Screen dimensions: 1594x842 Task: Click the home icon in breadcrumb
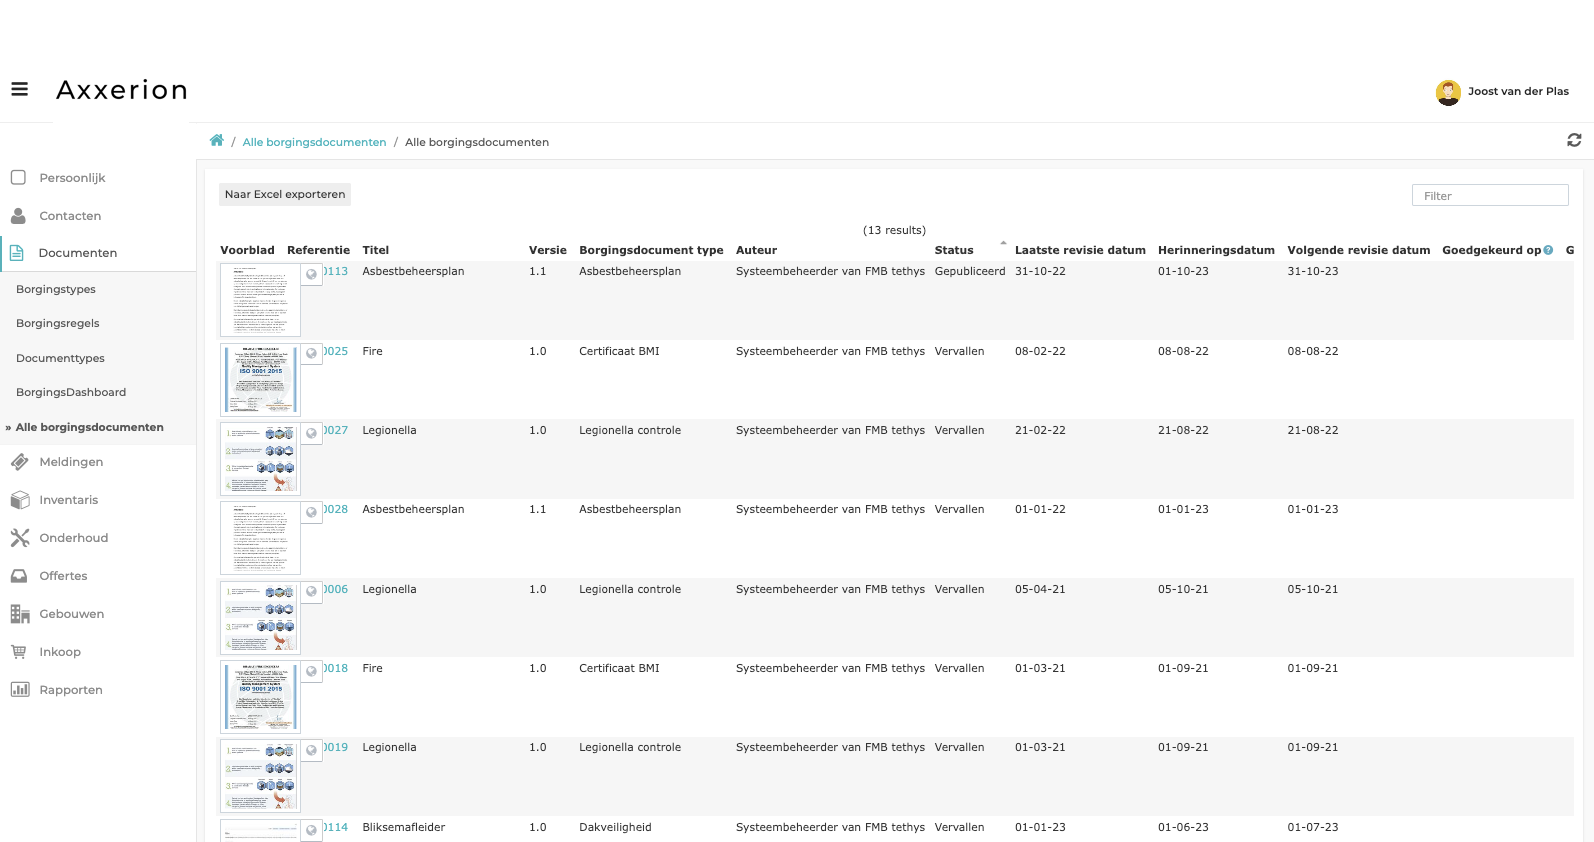(217, 141)
